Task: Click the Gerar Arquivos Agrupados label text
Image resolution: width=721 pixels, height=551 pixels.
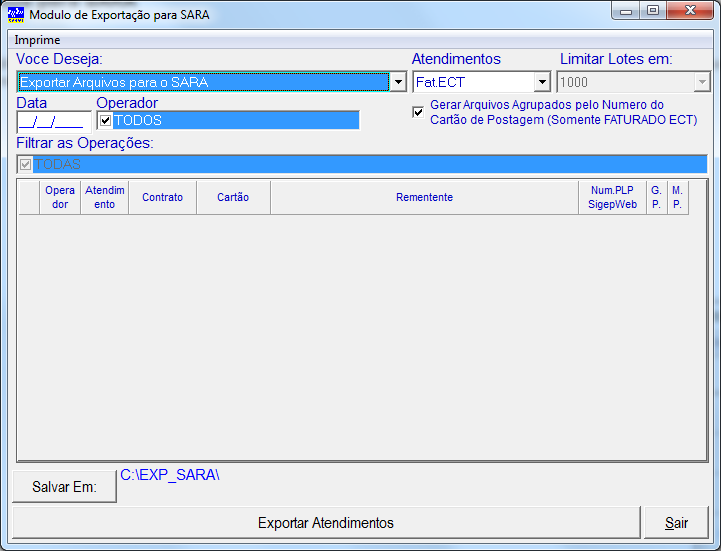Action: tap(563, 112)
